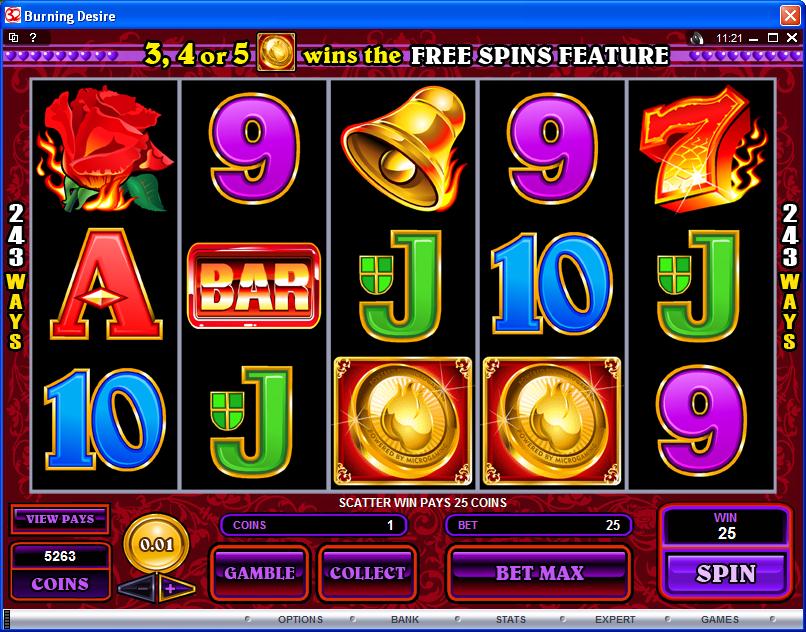The width and height of the screenshot is (806, 632).
Task: Click the gold coin scatter on reel three
Action: pyautogui.click(x=403, y=421)
